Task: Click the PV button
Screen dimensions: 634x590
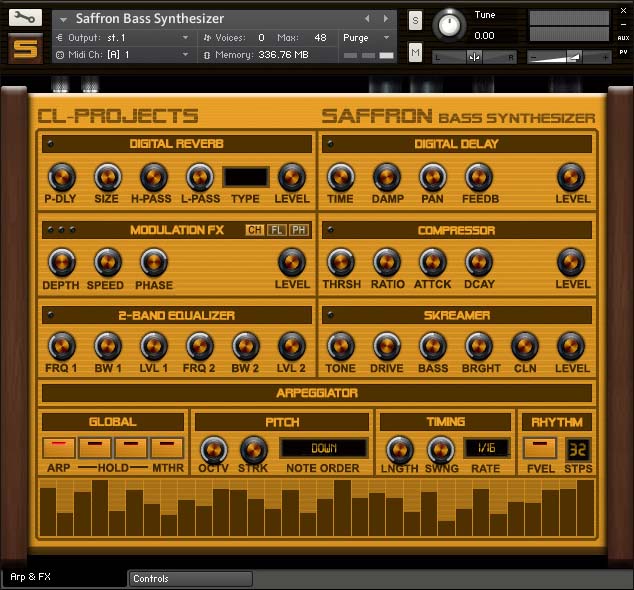Action: tap(623, 52)
